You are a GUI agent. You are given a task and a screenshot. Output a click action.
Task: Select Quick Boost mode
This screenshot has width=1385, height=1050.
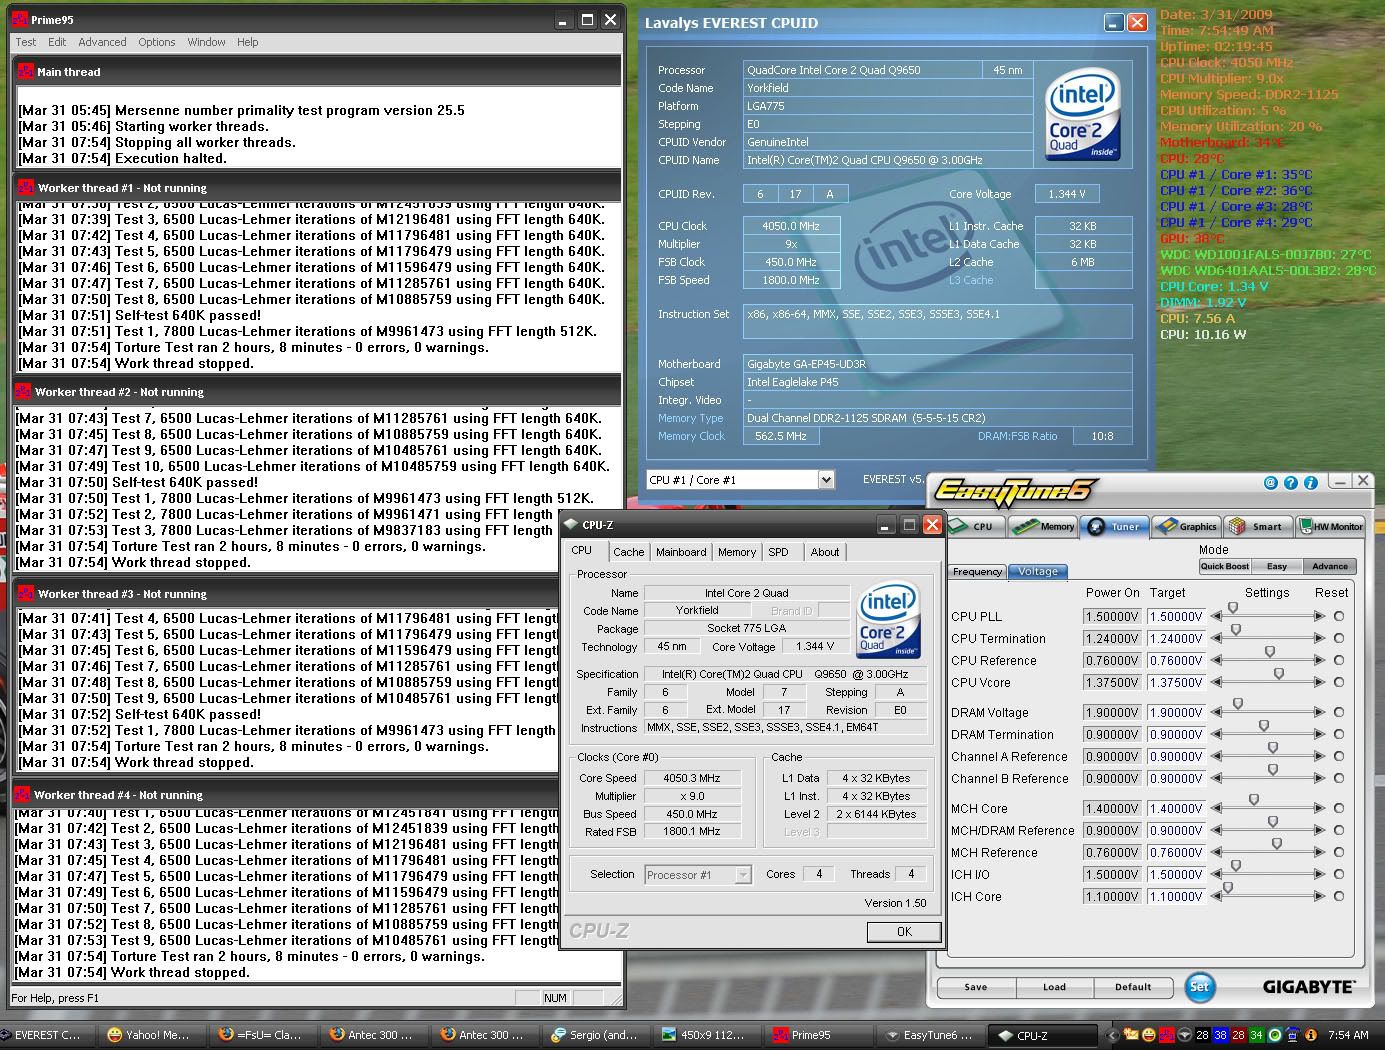pyautogui.click(x=1224, y=566)
